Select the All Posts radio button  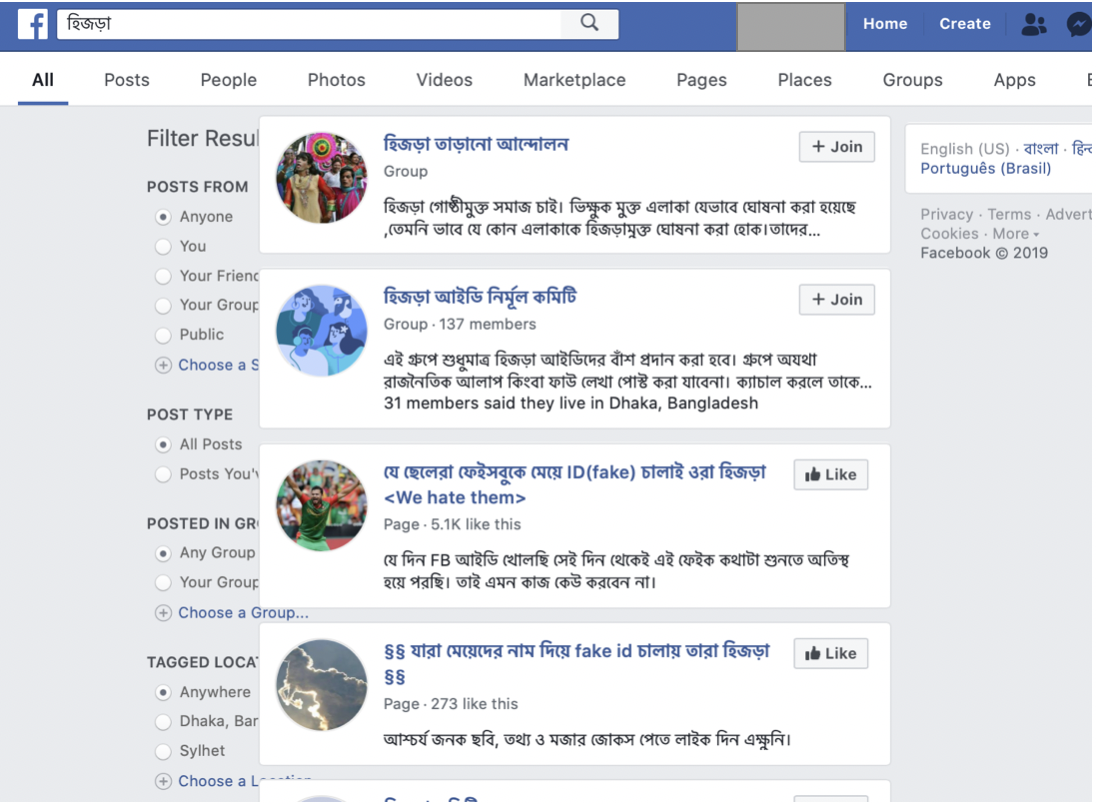click(163, 445)
